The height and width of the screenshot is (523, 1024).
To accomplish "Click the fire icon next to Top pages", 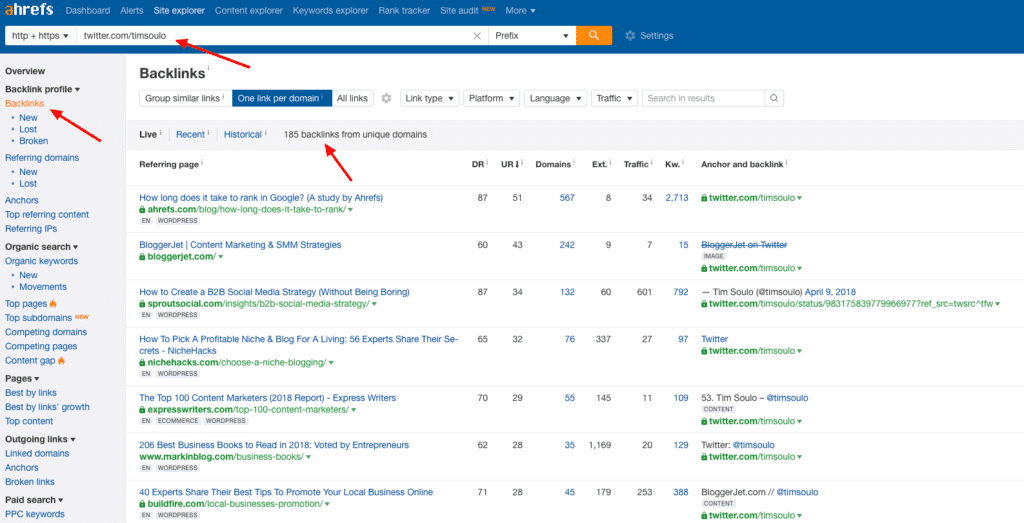I will [x=53, y=304].
